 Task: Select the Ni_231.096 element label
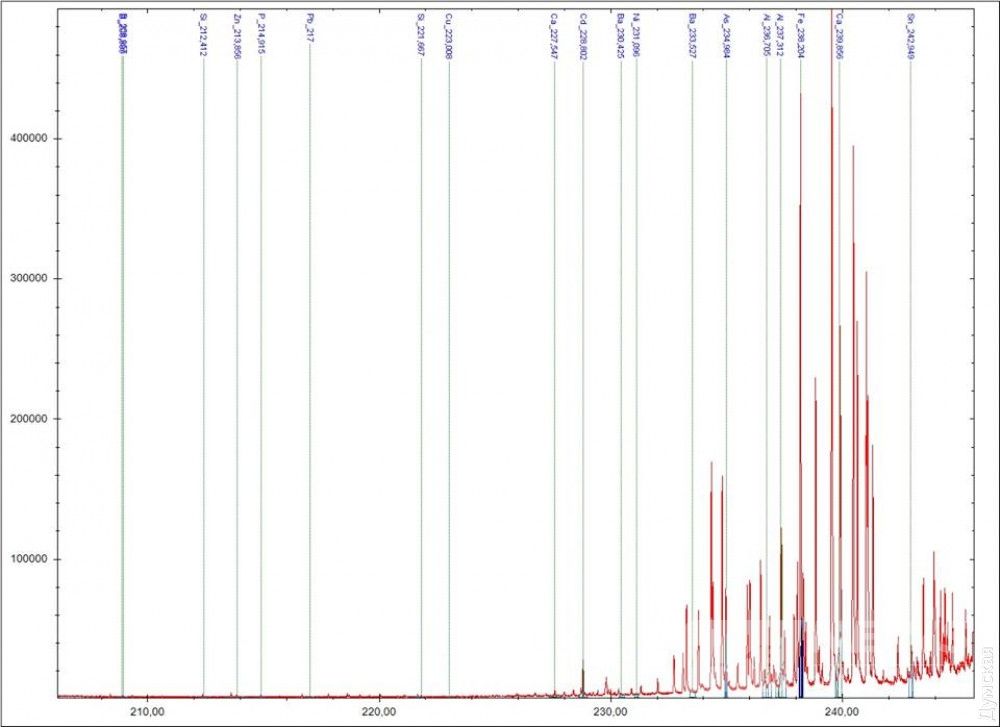pos(637,37)
